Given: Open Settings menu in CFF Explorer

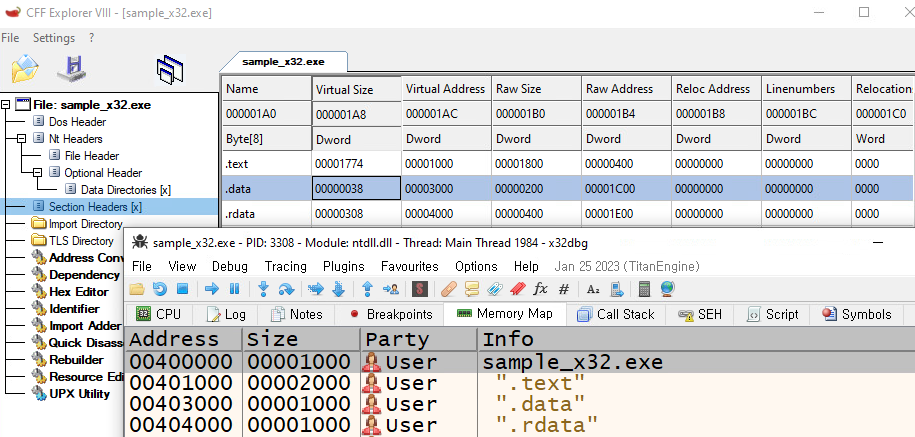Looking at the screenshot, I should coord(54,38).
